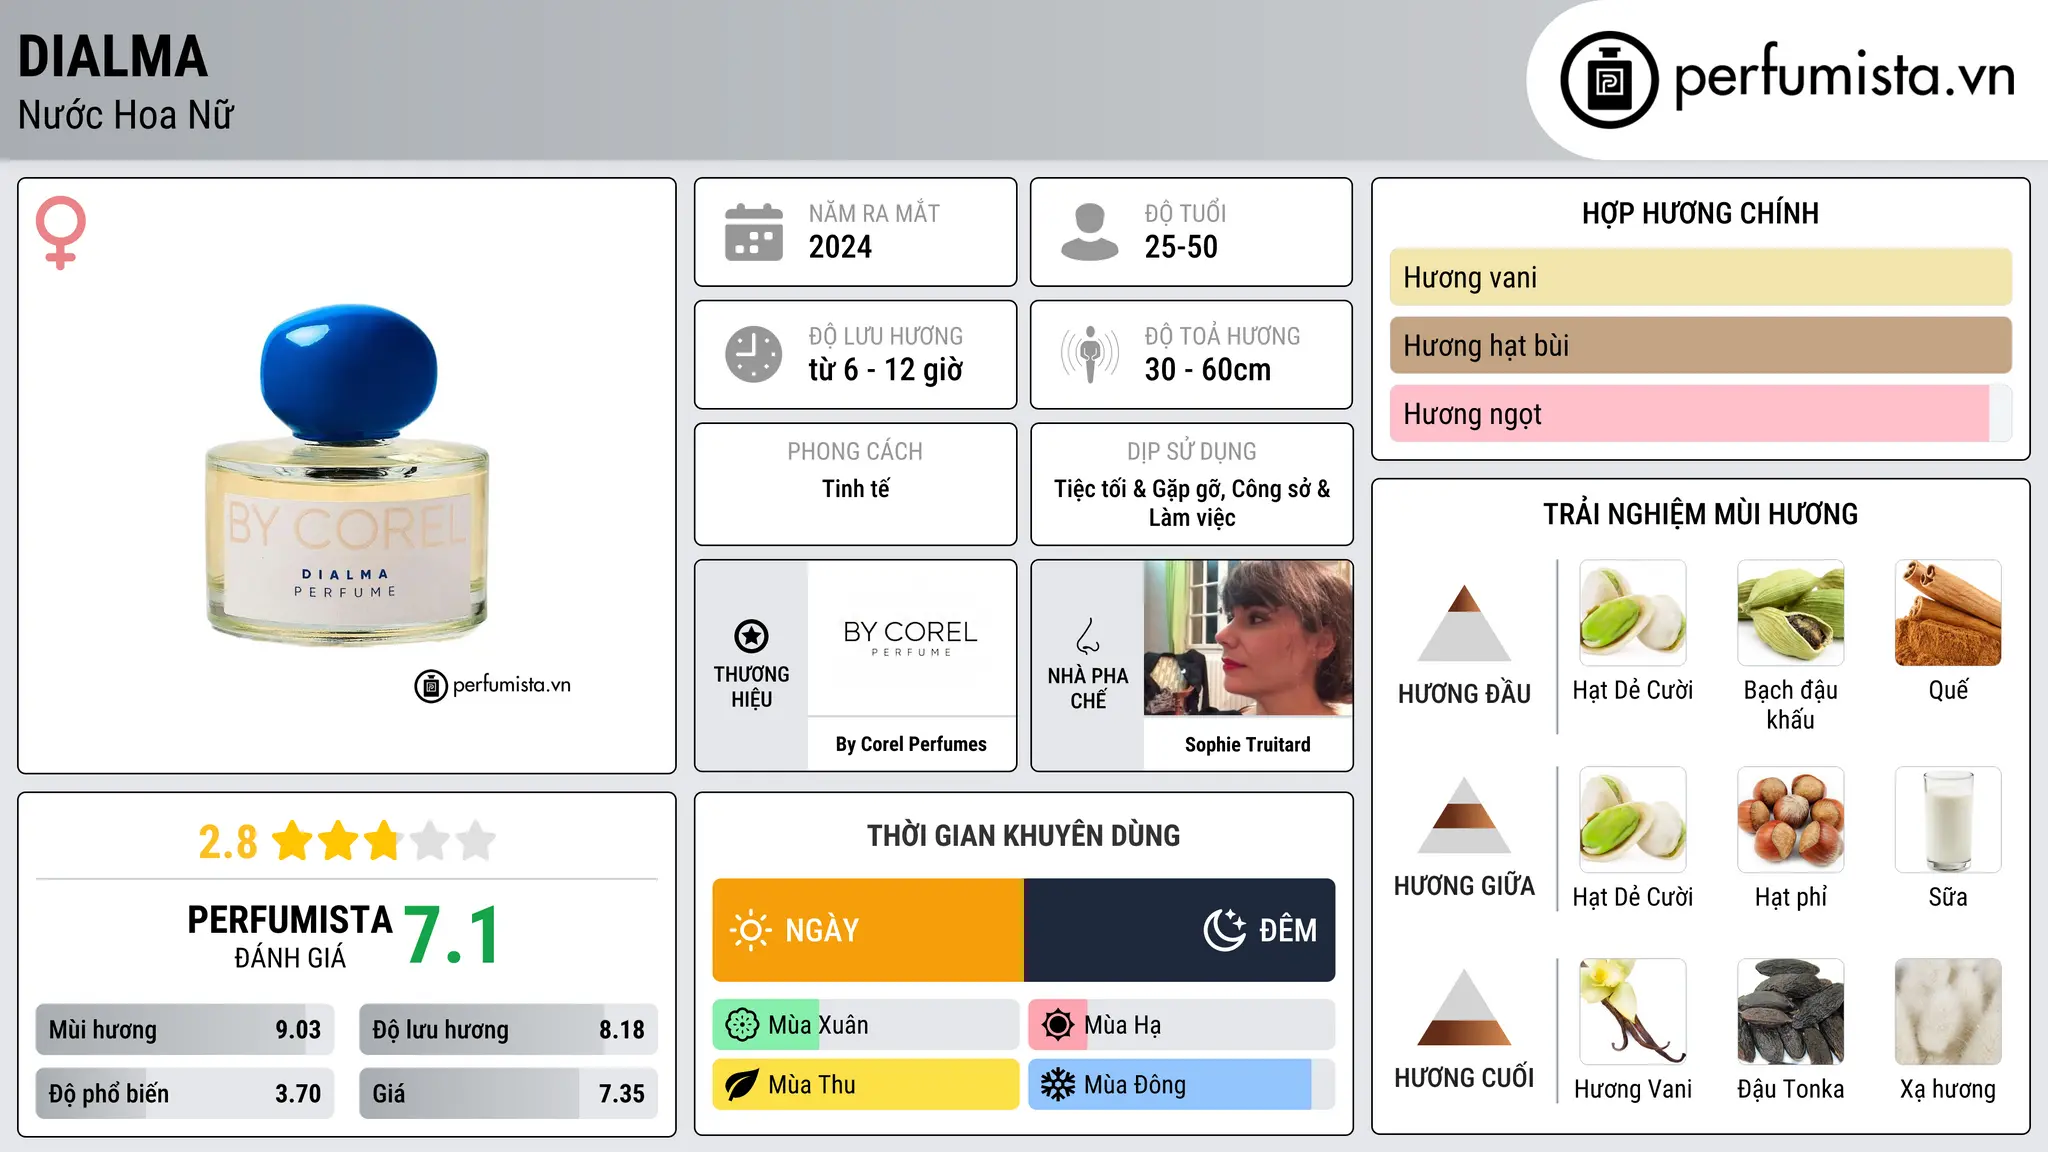The width and height of the screenshot is (2048, 1152).
Task: Select the Hương vani accord bar
Action: (1700, 277)
